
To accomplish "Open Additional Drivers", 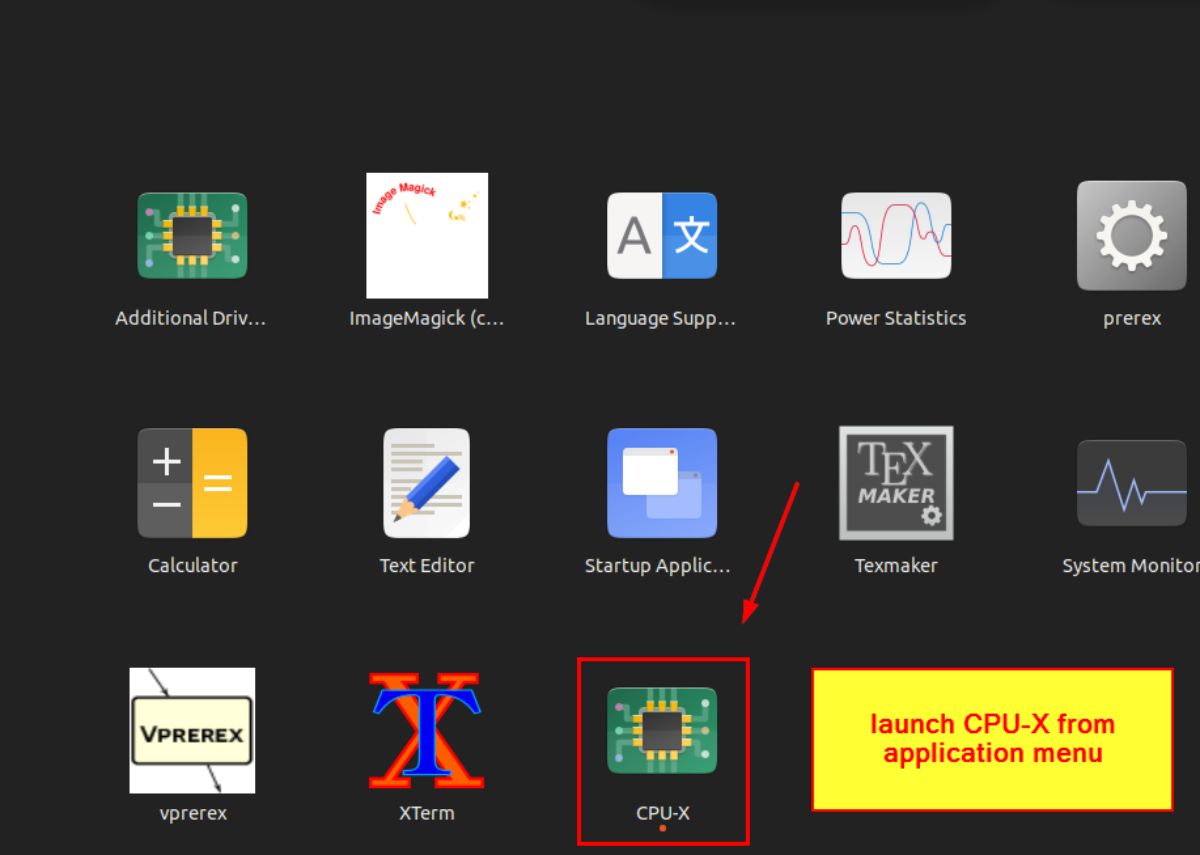I will [192, 235].
